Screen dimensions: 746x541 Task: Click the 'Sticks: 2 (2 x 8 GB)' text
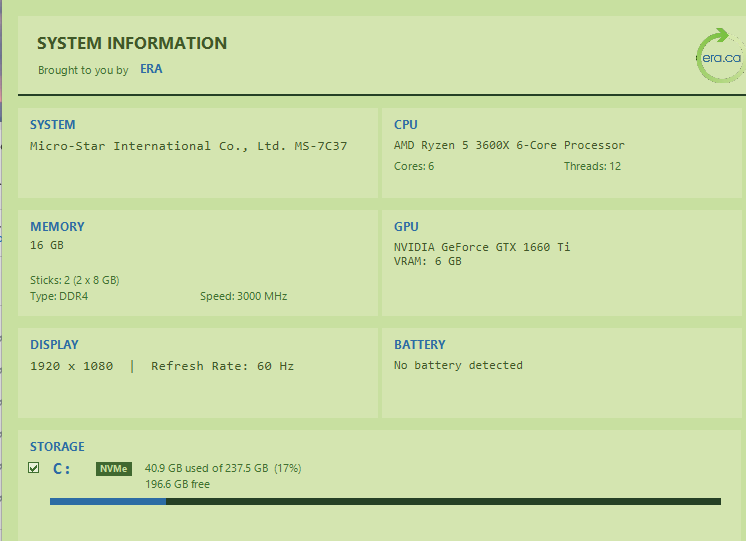75,280
